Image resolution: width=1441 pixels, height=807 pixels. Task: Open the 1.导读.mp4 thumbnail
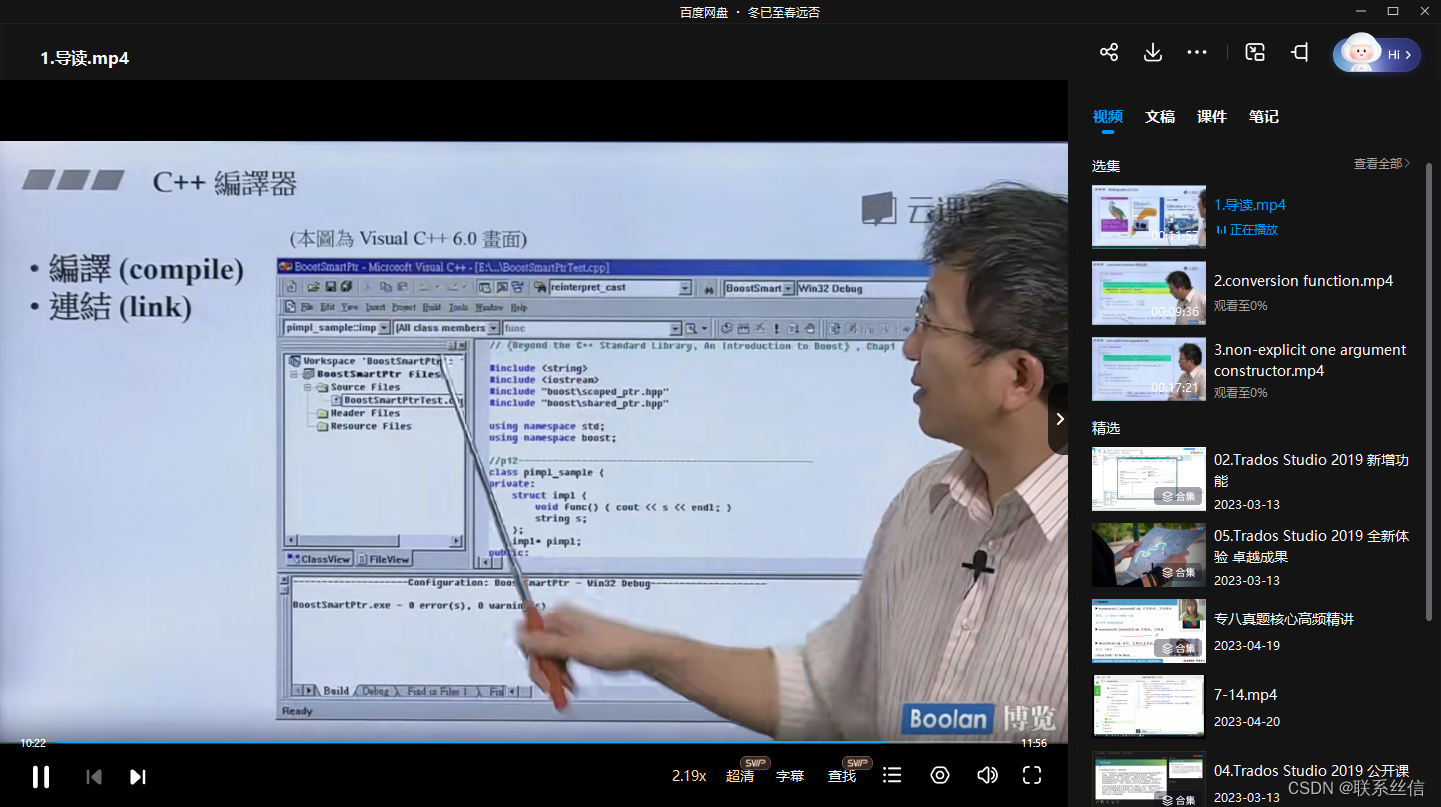click(x=1149, y=216)
